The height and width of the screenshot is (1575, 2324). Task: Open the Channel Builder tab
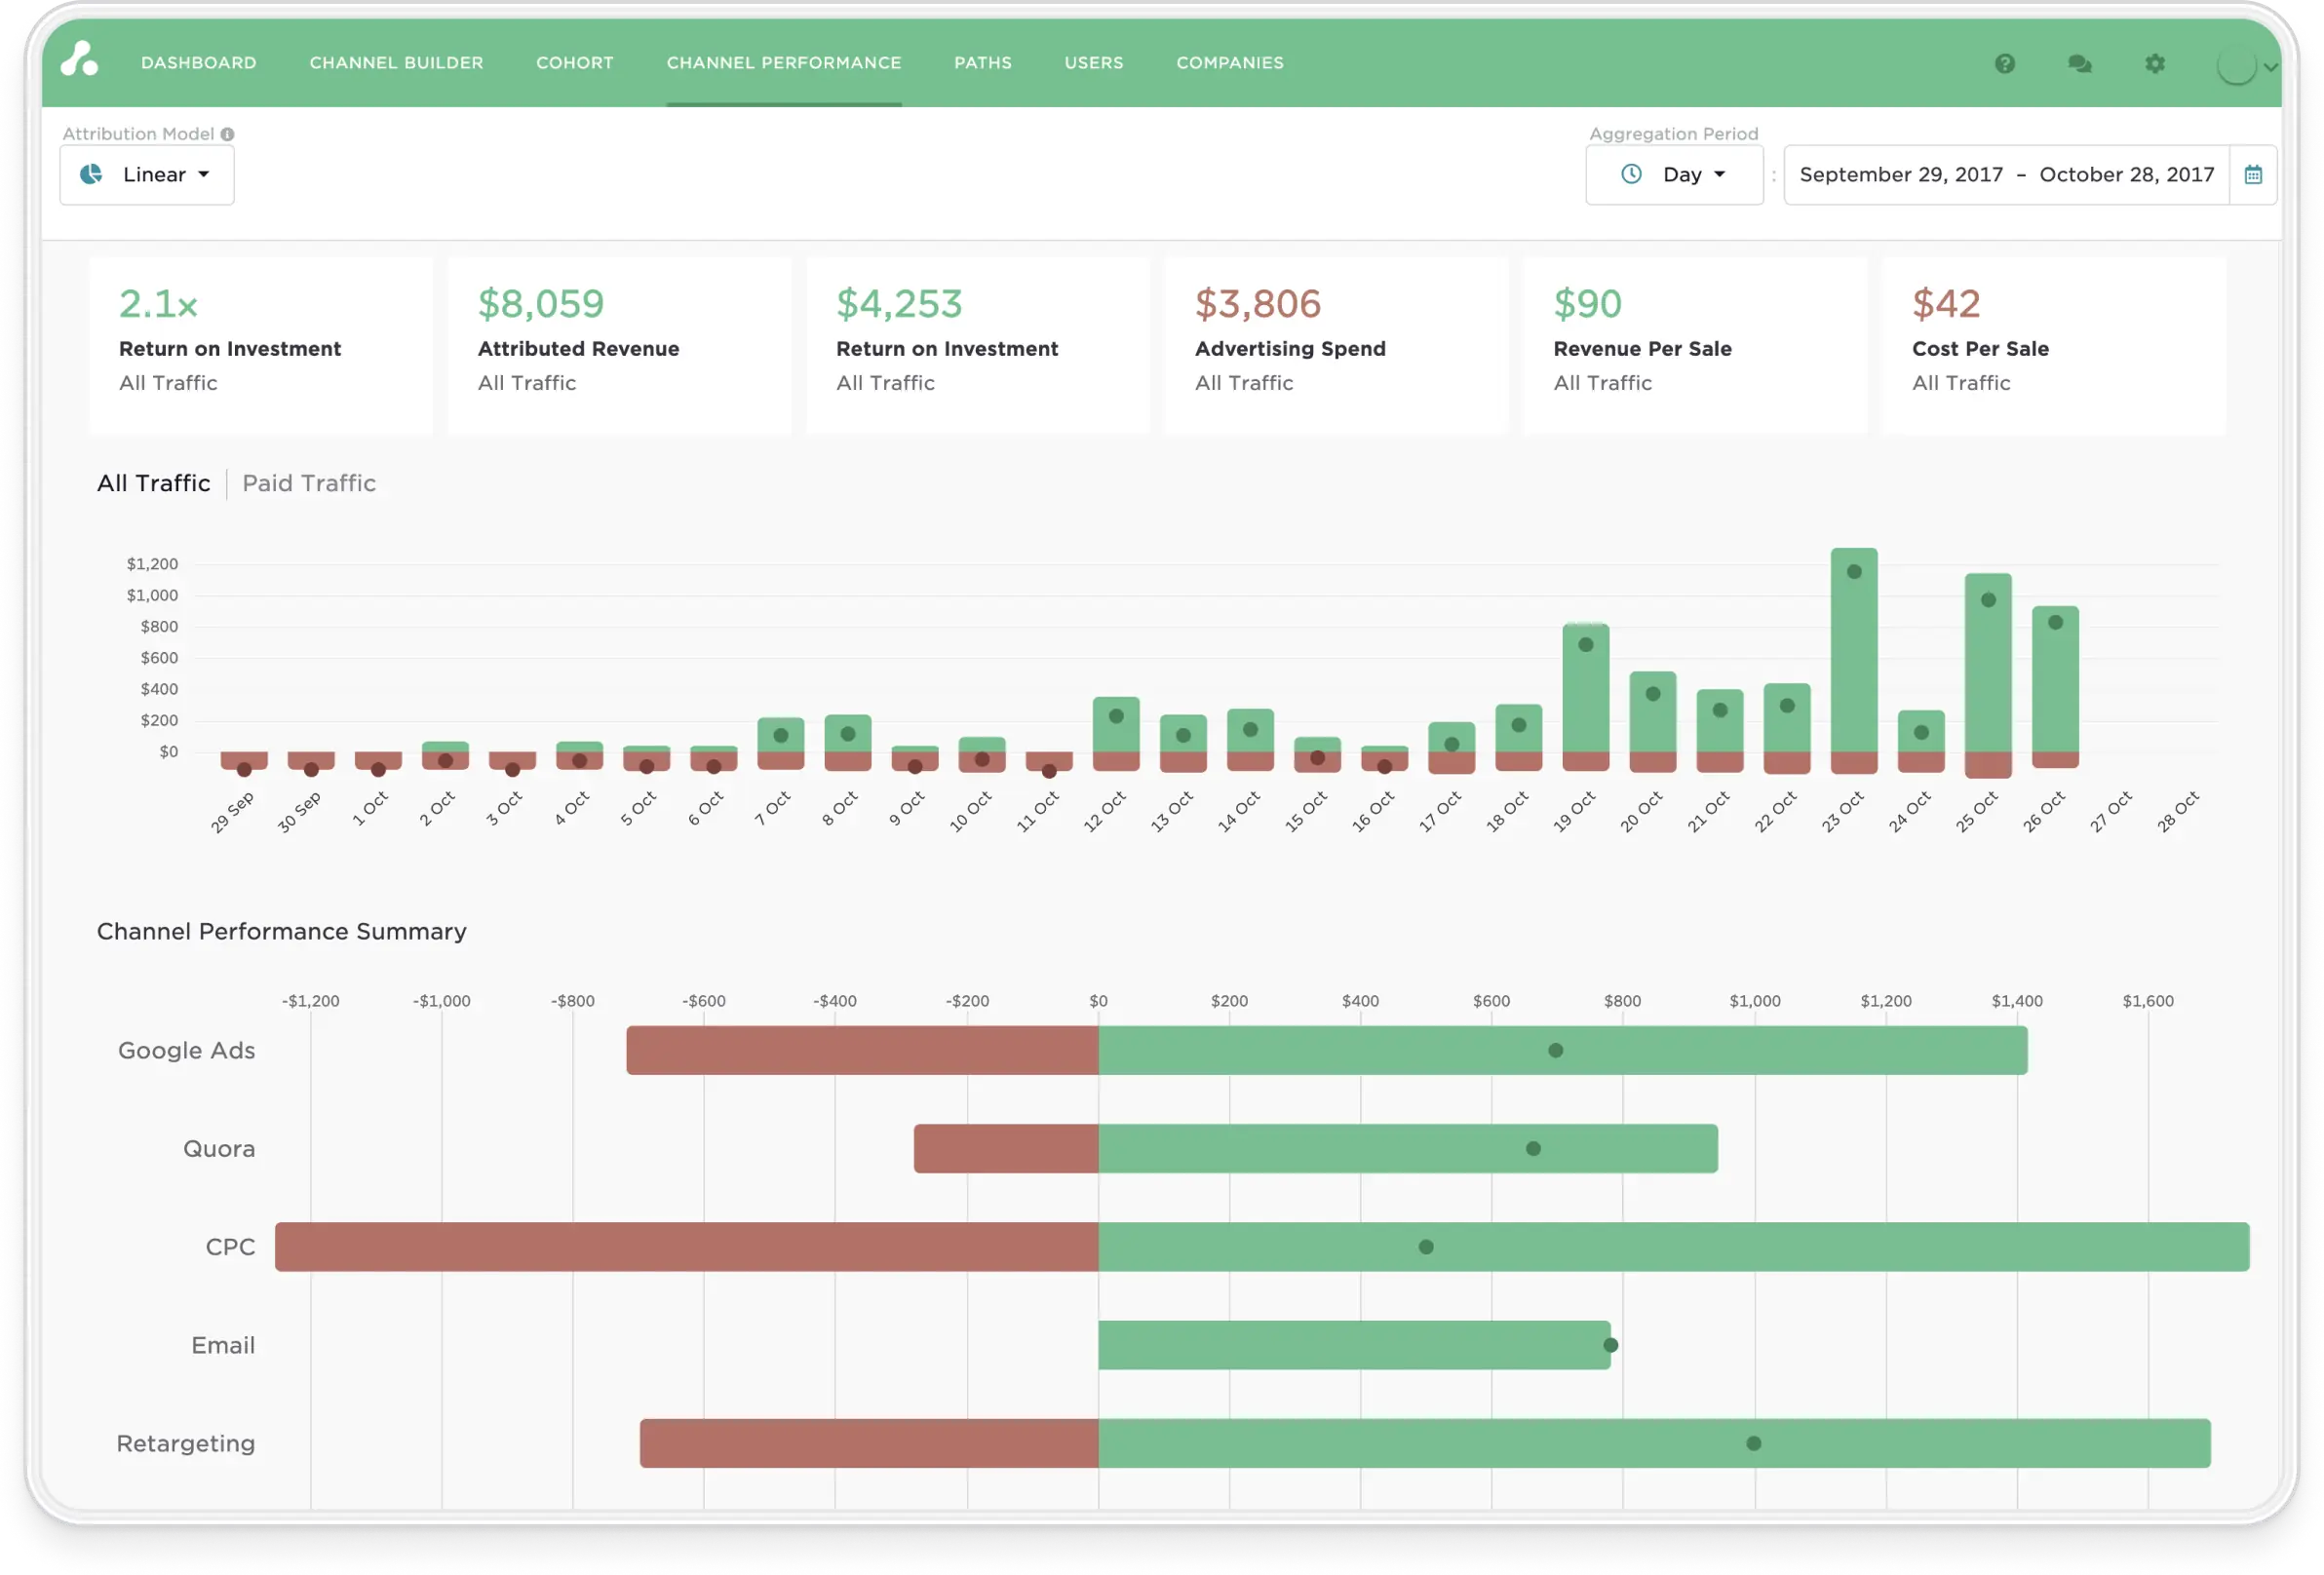click(396, 63)
